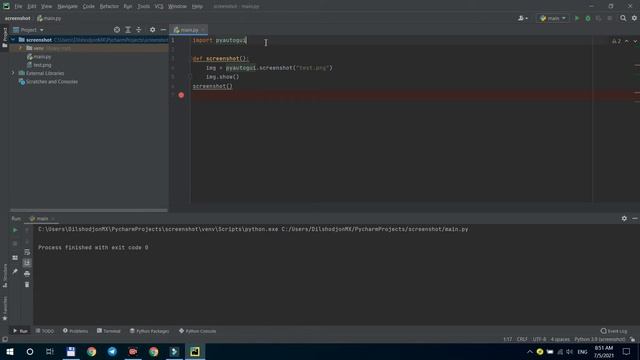640x360 pixels.
Task: Open the File menu
Action: pyautogui.click(x=18, y=7)
